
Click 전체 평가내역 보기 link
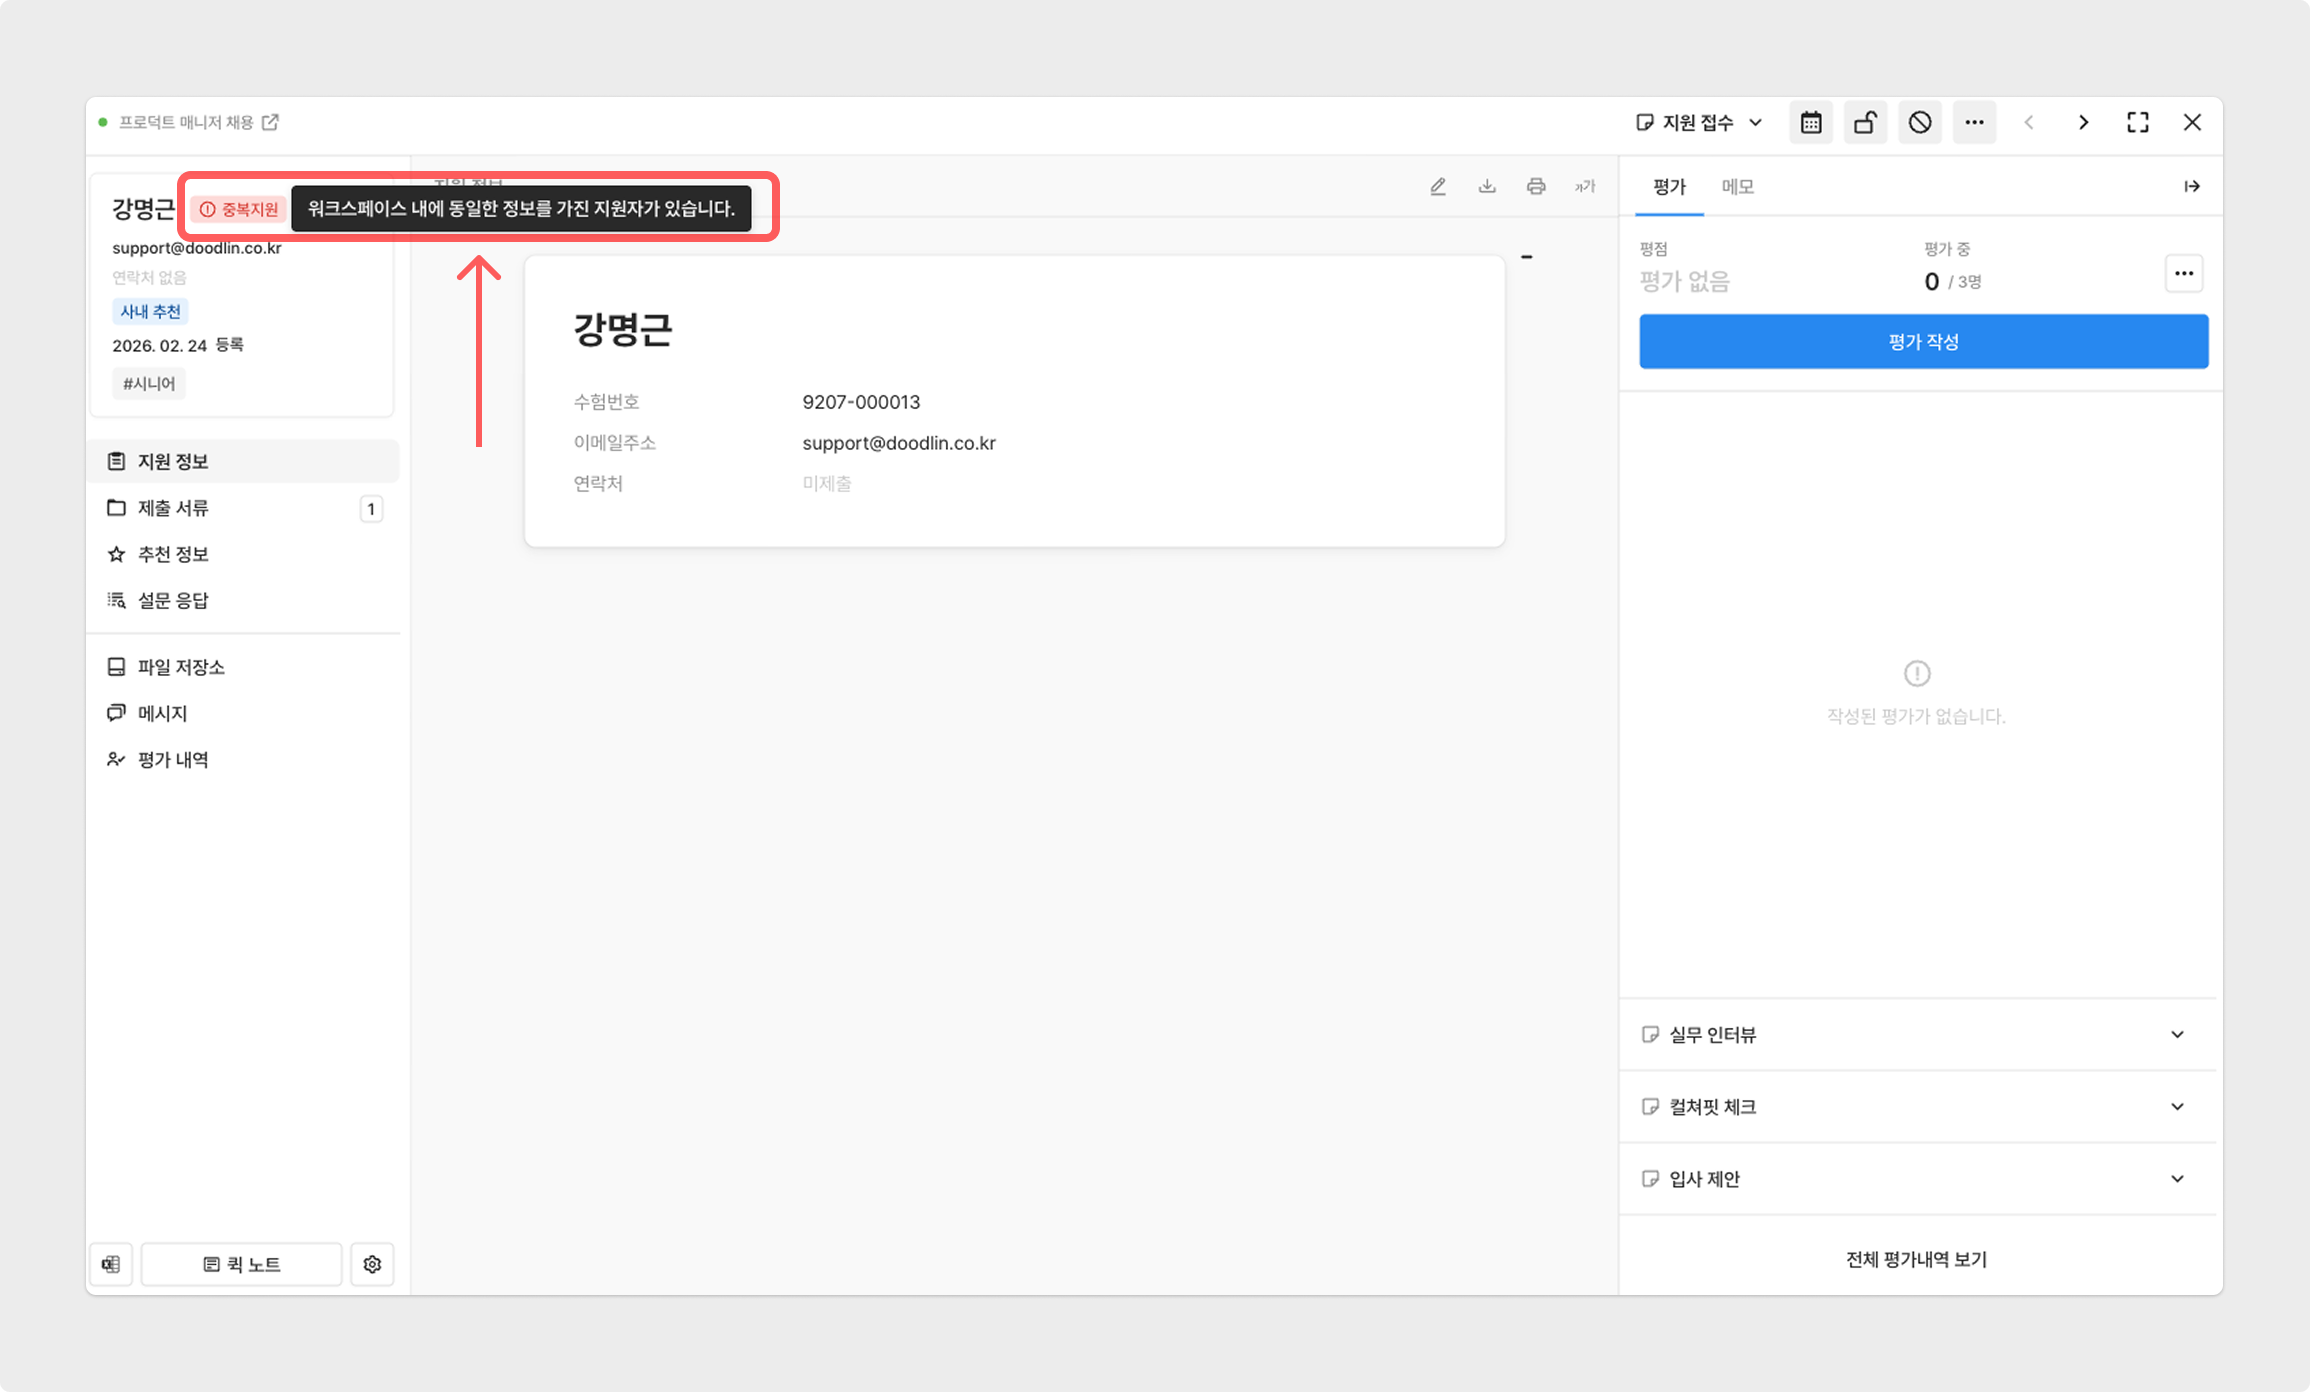[1916, 1260]
